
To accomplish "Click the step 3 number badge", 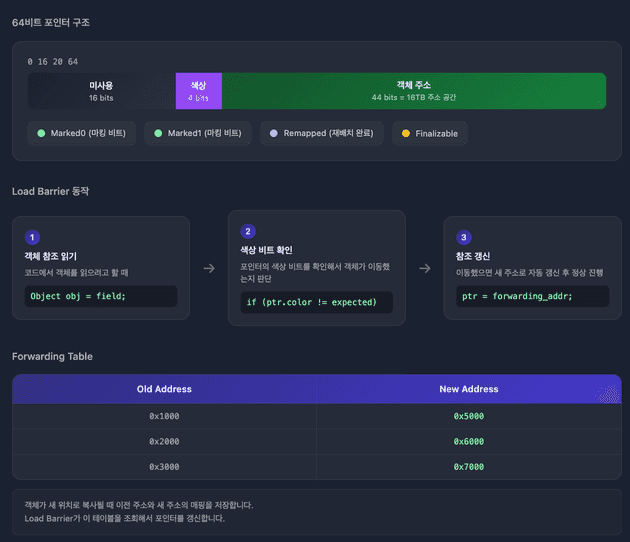I will pyautogui.click(x=464, y=237).
